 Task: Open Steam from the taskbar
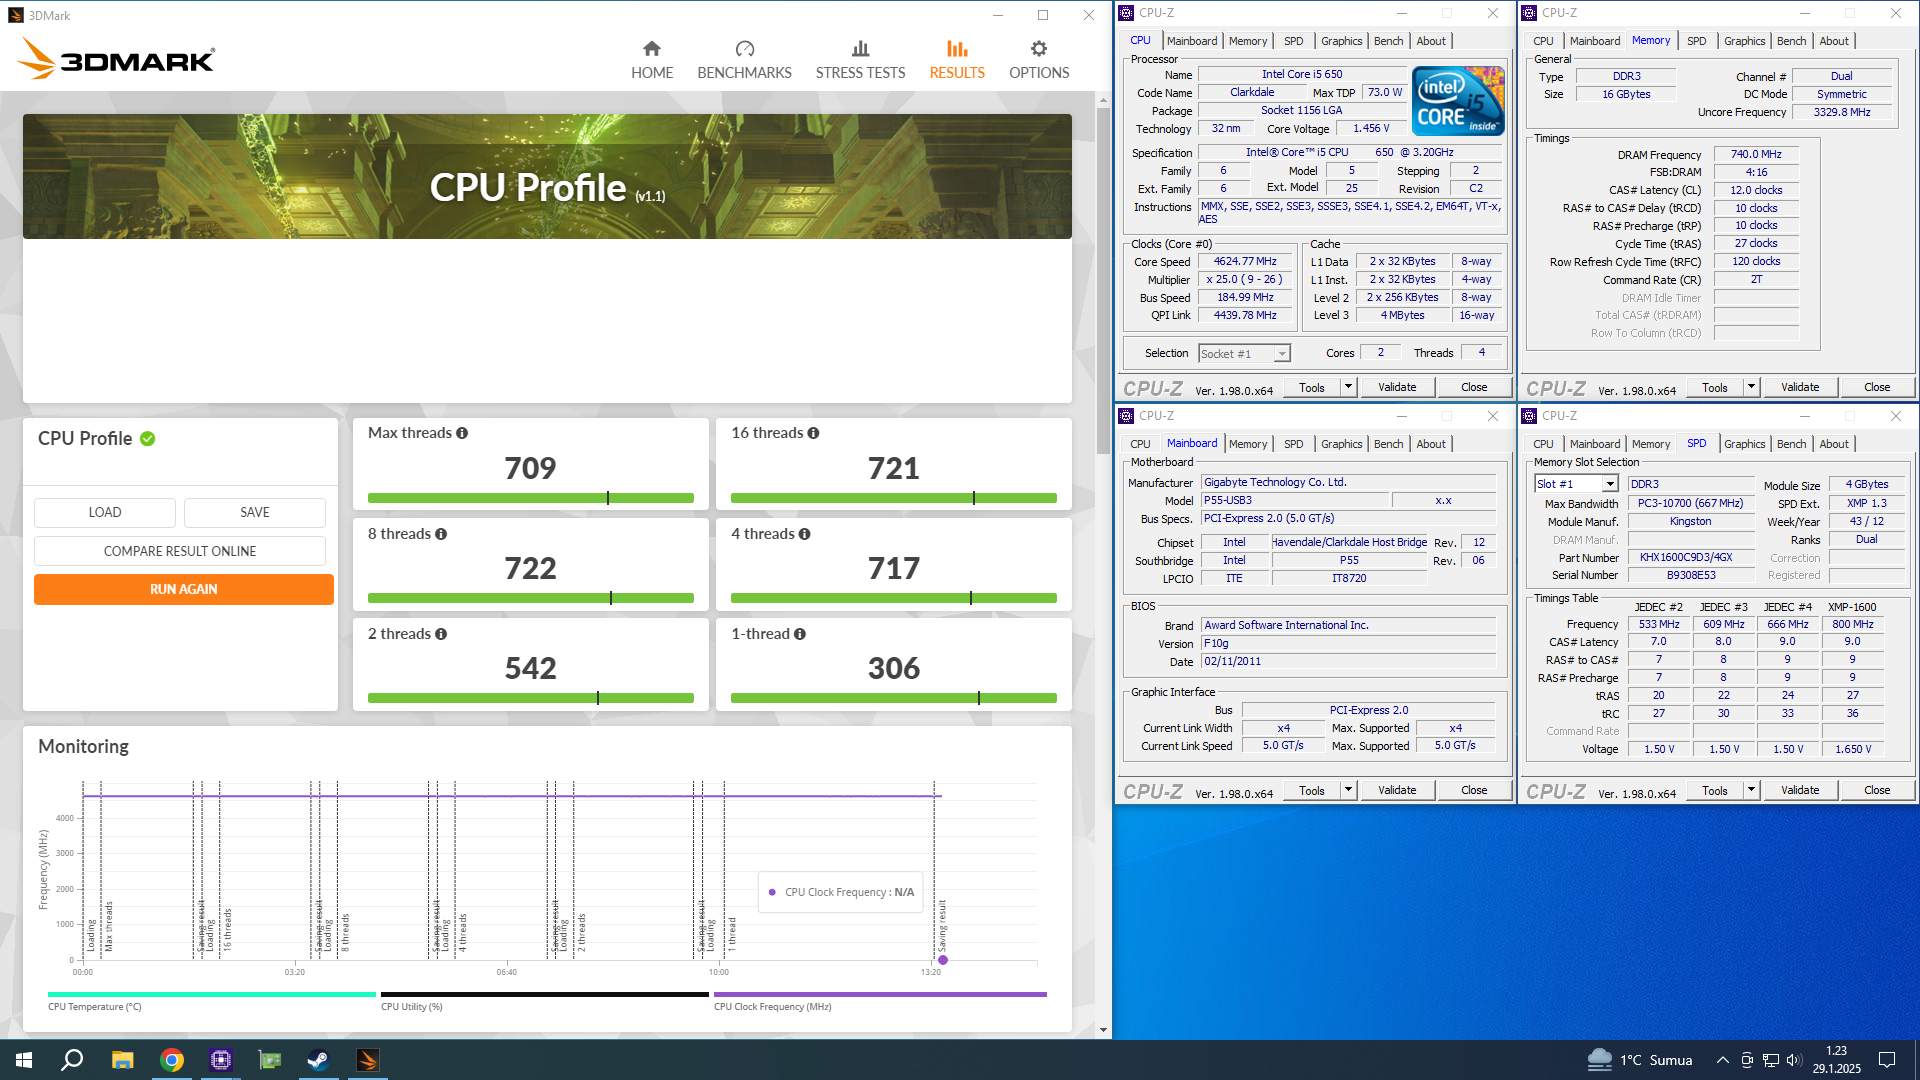(x=318, y=1060)
